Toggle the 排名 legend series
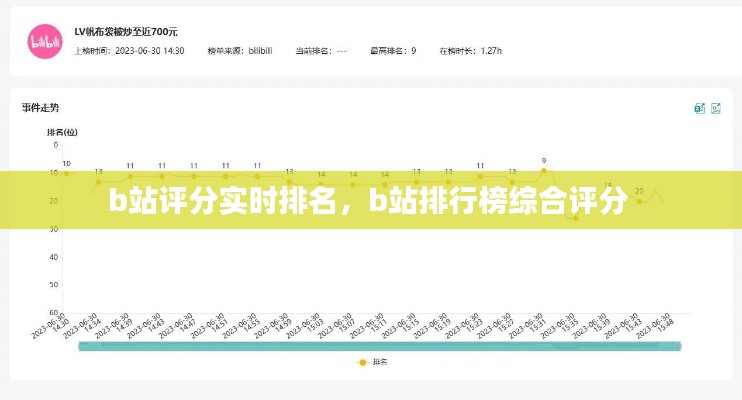The height and width of the screenshot is (400, 742). tap(371, 362)
